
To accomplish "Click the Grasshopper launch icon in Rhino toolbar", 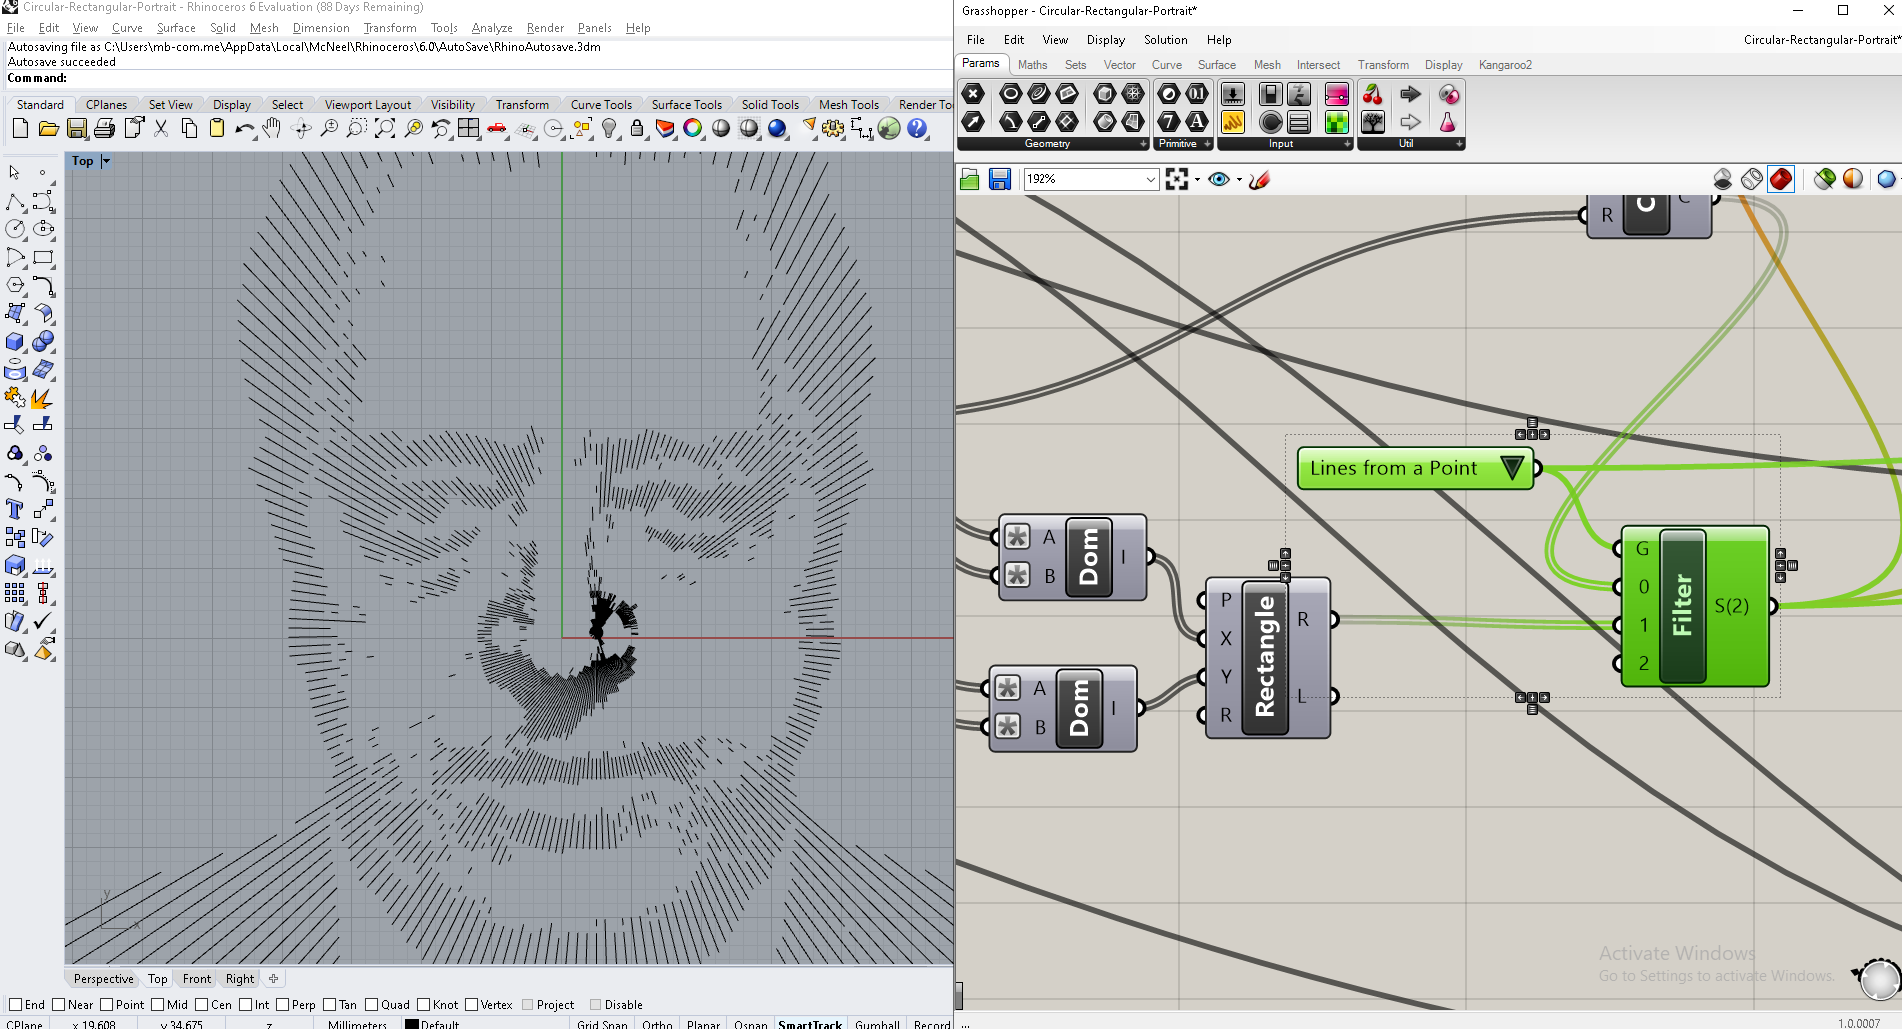I will click(889, 128).
